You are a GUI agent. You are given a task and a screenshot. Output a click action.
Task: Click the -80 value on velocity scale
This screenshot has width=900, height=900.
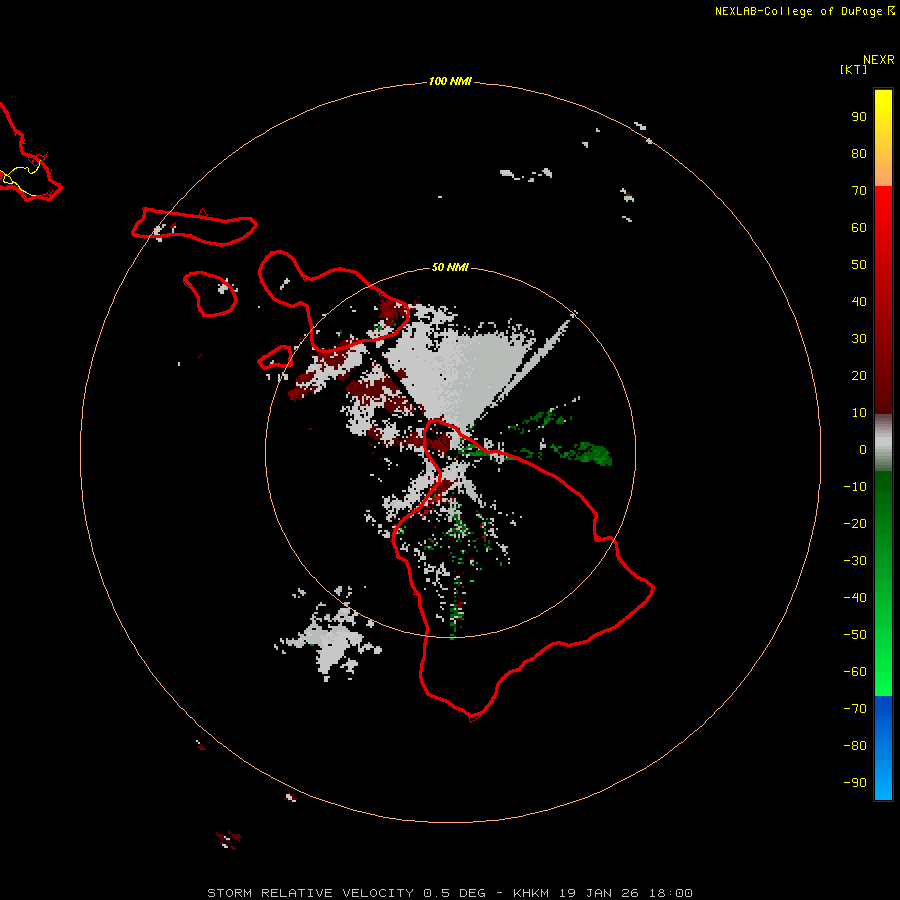(855, 746)
